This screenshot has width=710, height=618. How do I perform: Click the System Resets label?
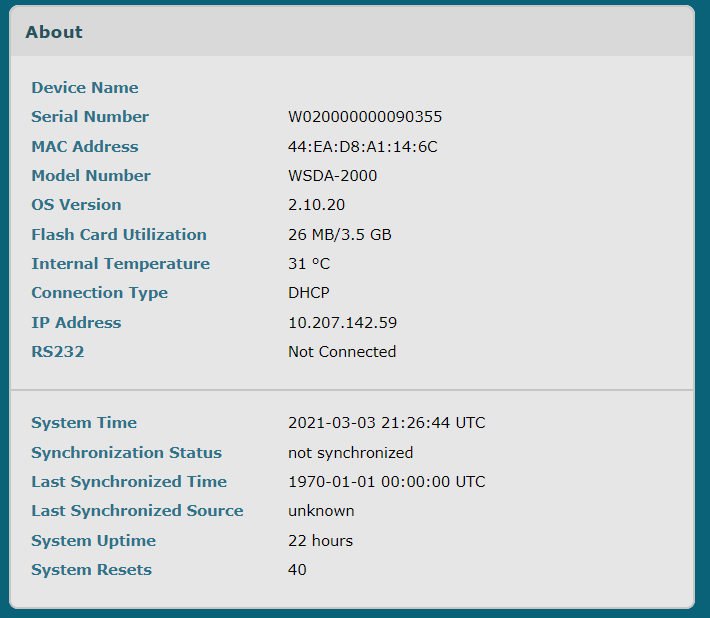(91, 570)
